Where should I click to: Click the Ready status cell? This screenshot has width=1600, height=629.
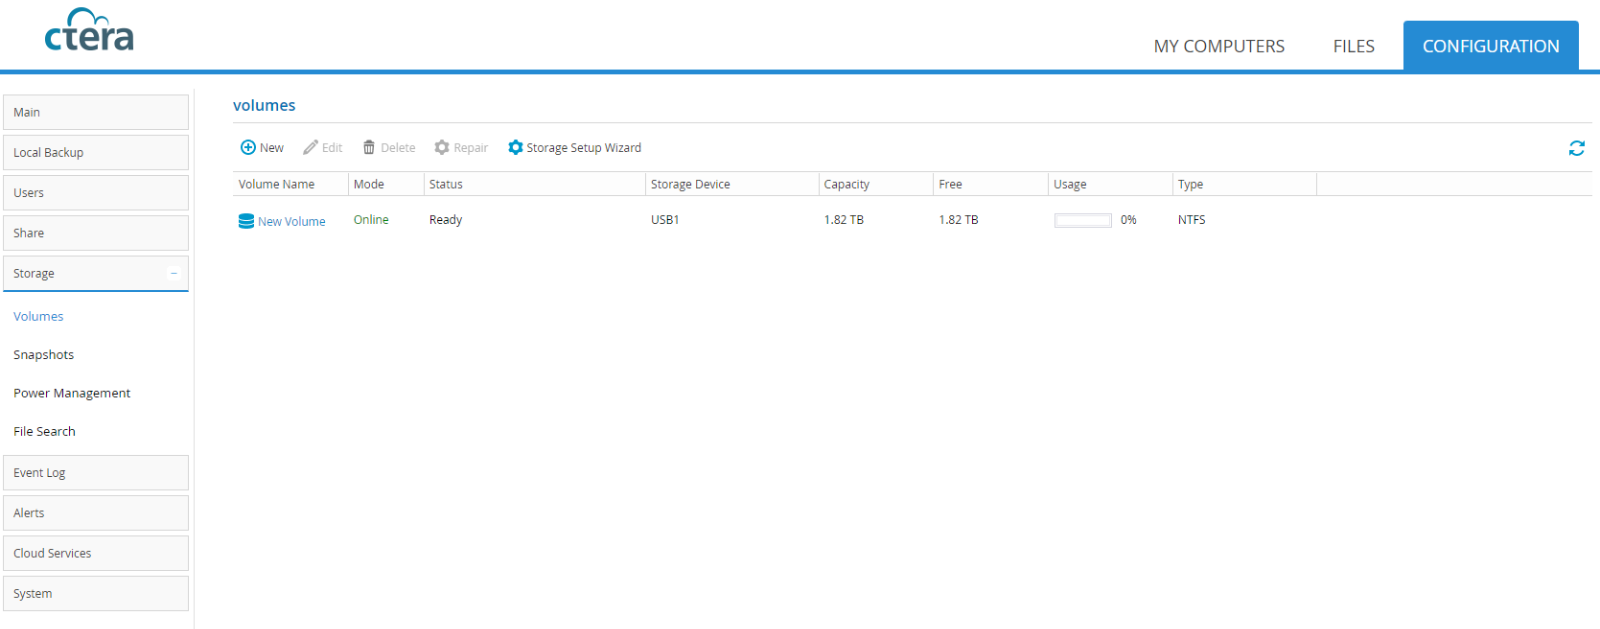click(446, 220)
